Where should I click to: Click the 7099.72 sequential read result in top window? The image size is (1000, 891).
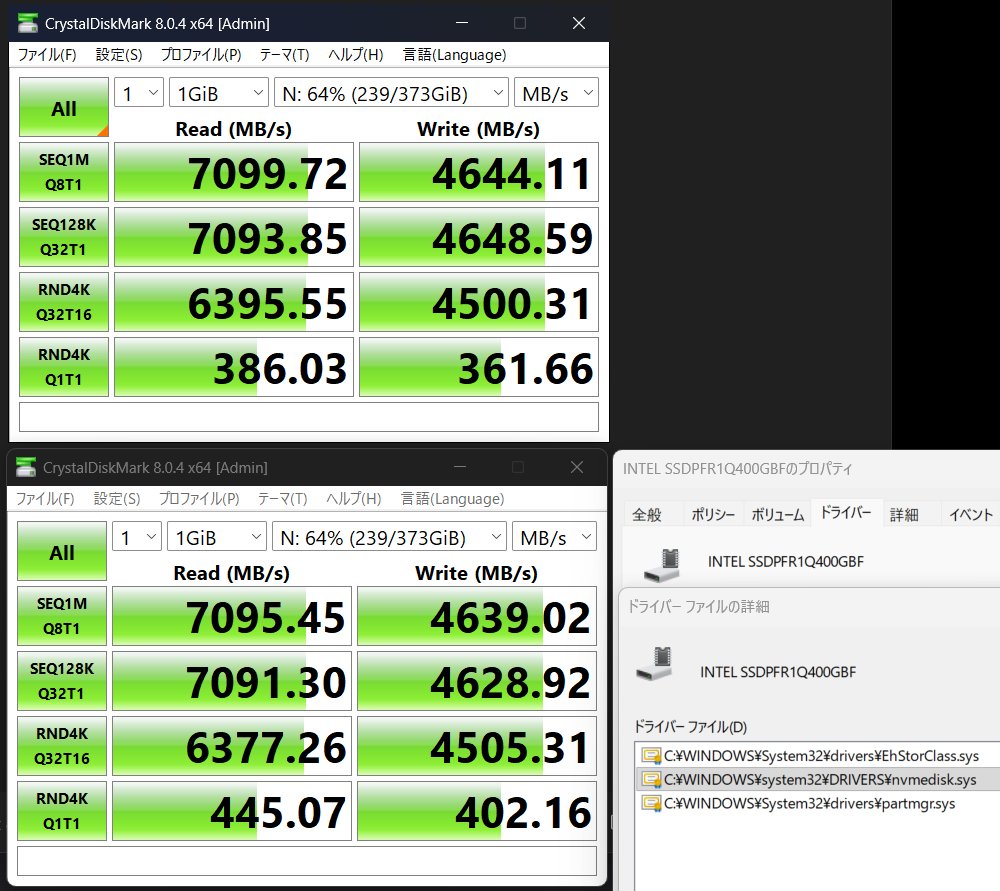(233, 172)
